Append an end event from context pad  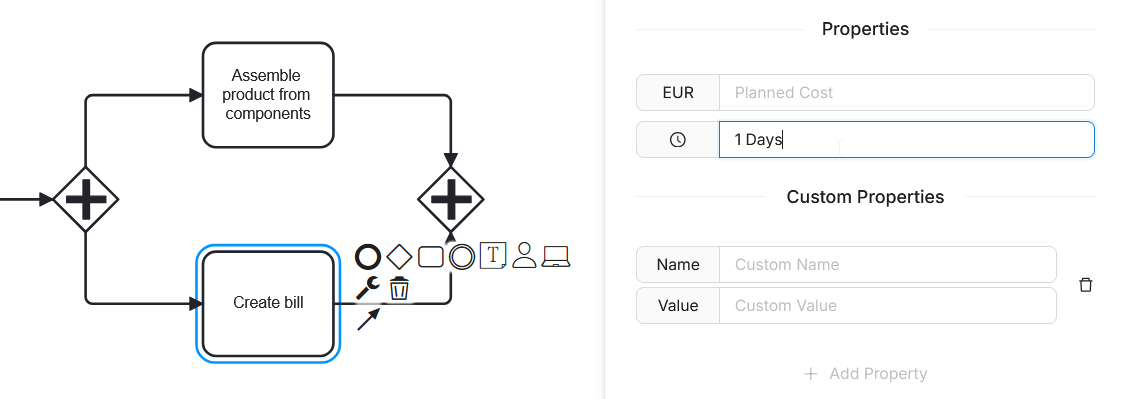[368, 256]
